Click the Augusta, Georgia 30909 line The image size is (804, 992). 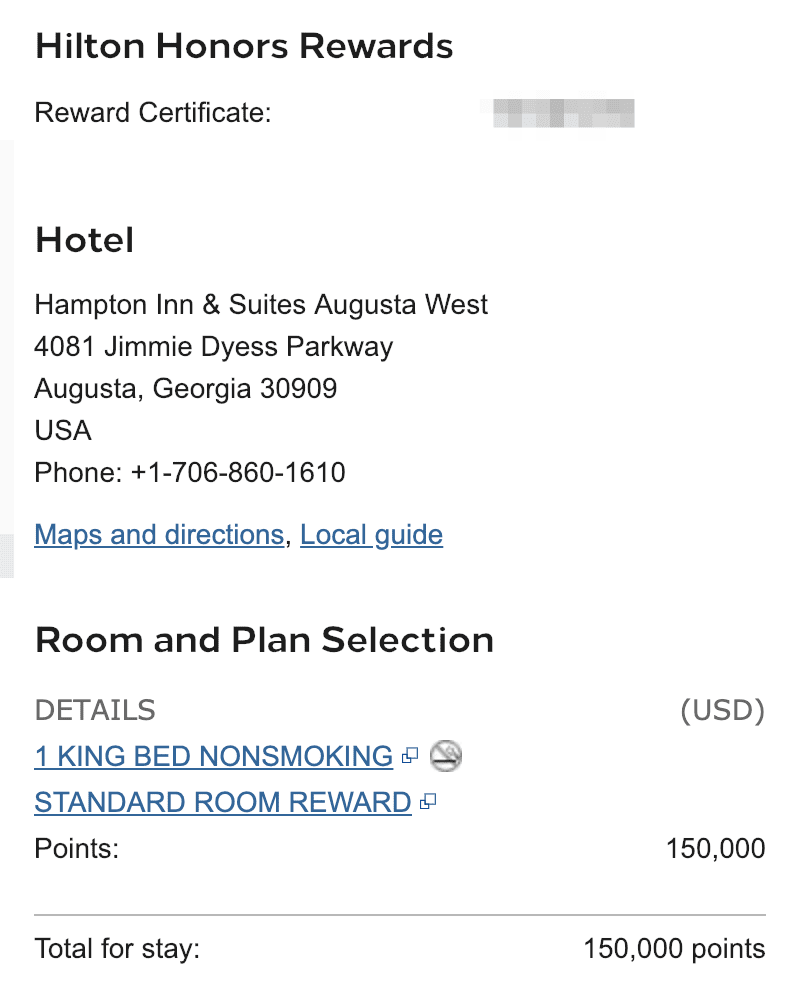click(186, 388)
